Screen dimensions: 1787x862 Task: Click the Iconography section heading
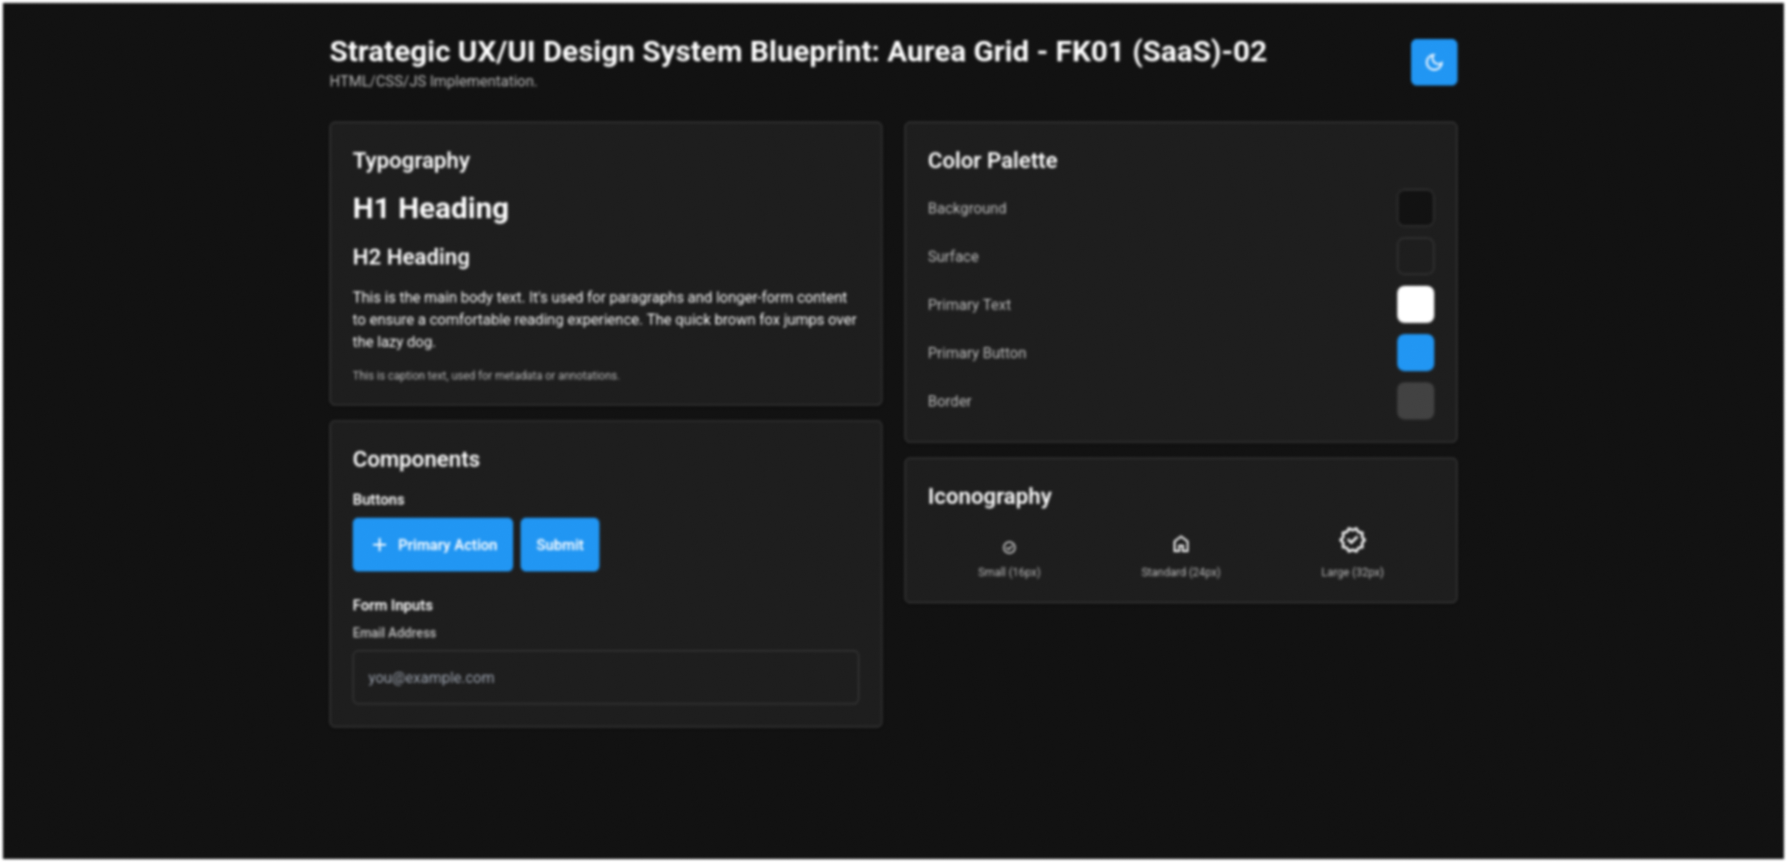point(989,497)
